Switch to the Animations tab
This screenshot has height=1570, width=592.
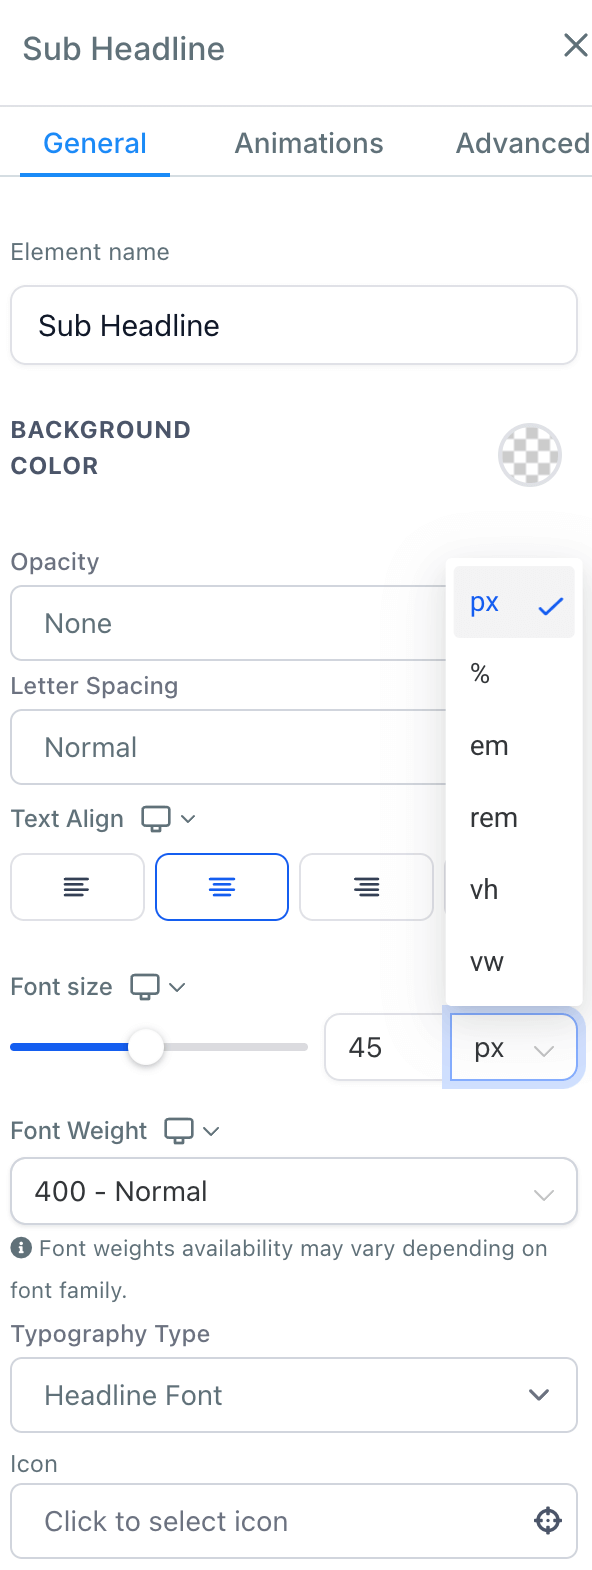(x=309, y=143)
